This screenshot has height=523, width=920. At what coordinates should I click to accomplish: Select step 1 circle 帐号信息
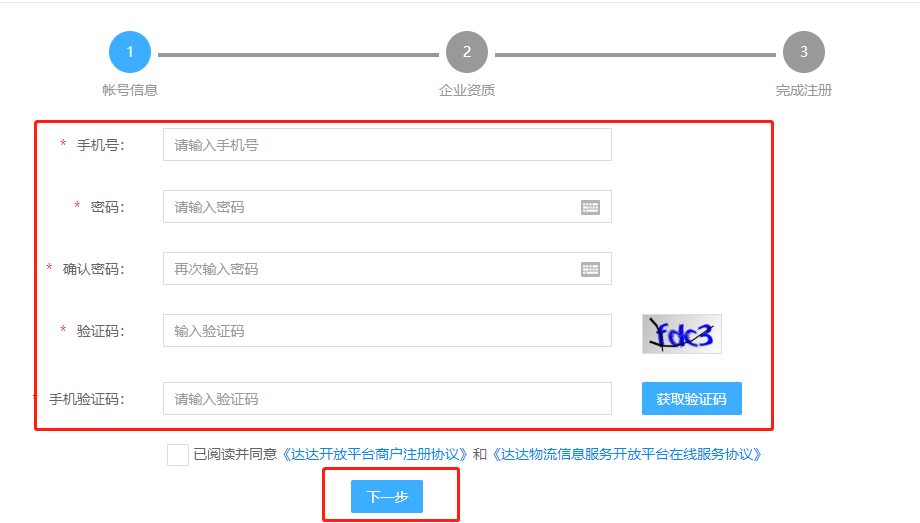tap(130, 52)
